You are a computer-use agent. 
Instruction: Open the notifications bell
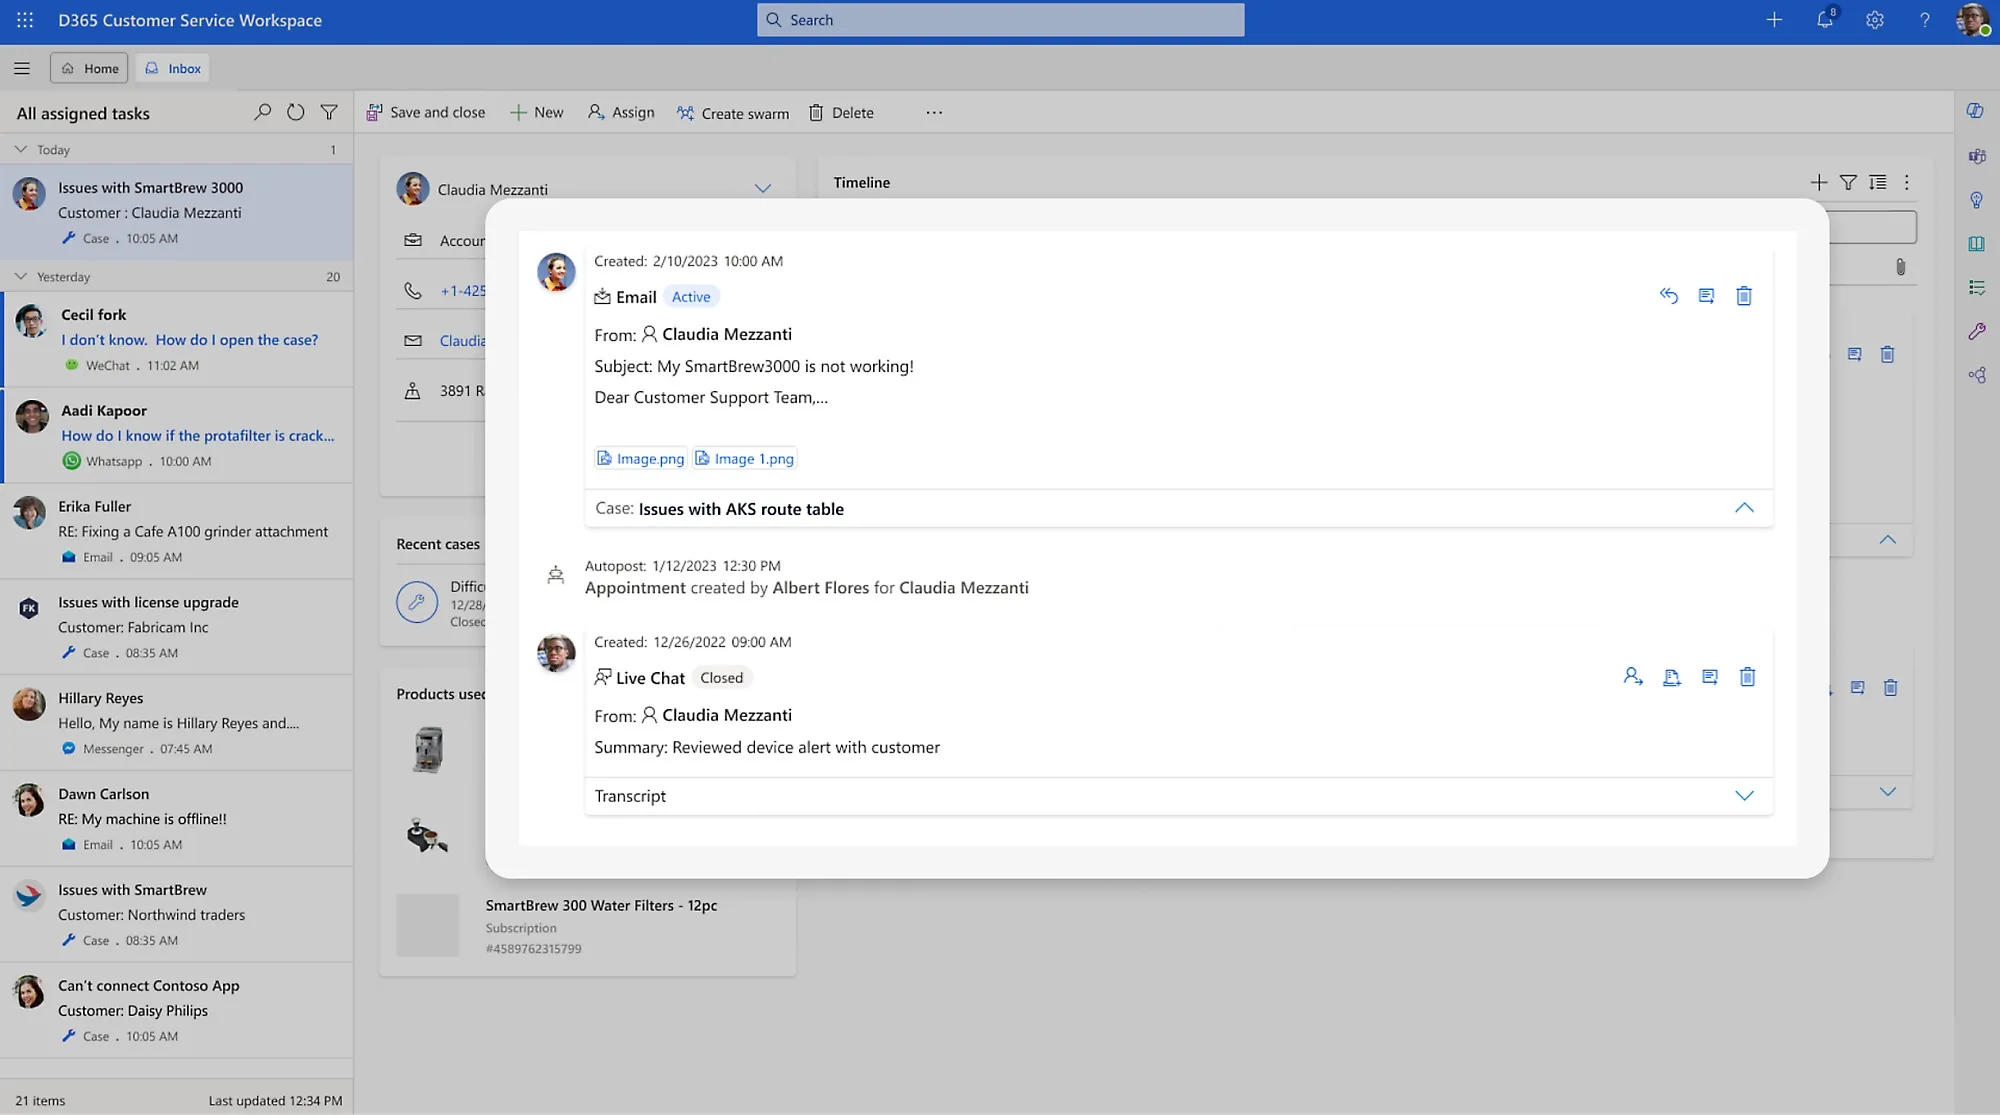point(1825,20)
